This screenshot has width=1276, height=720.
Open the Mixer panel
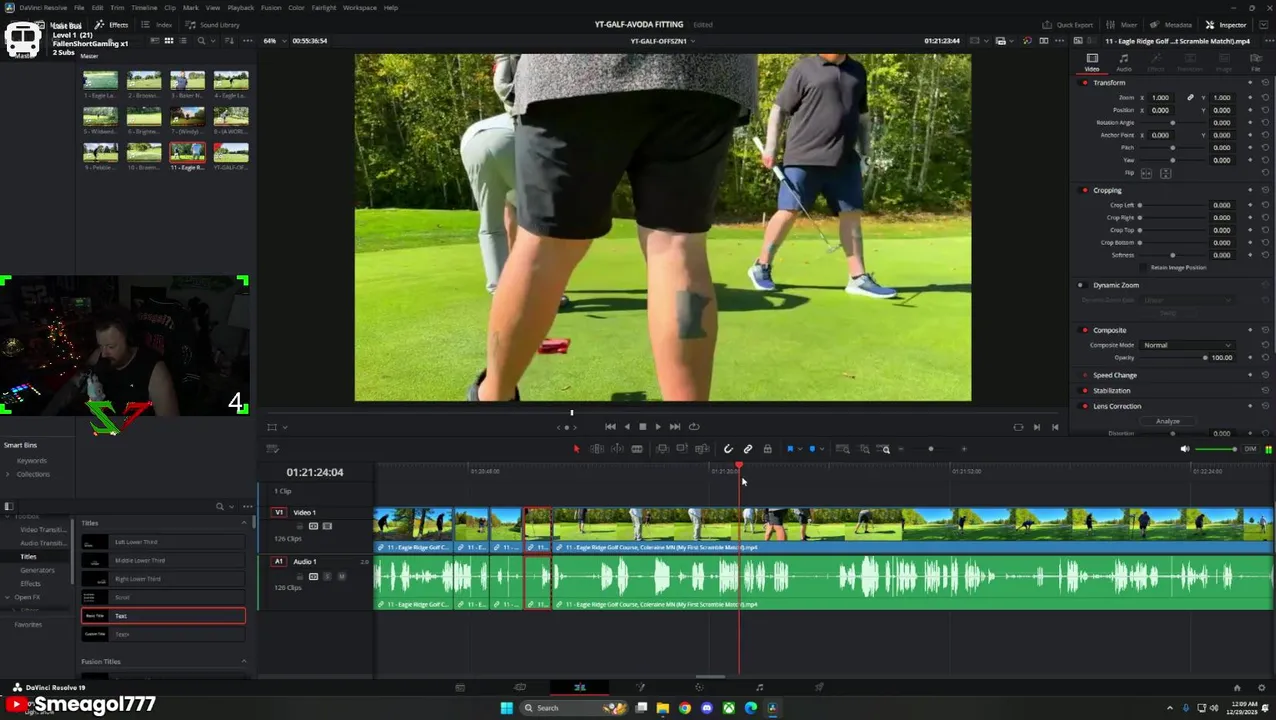coord(1123,25)
